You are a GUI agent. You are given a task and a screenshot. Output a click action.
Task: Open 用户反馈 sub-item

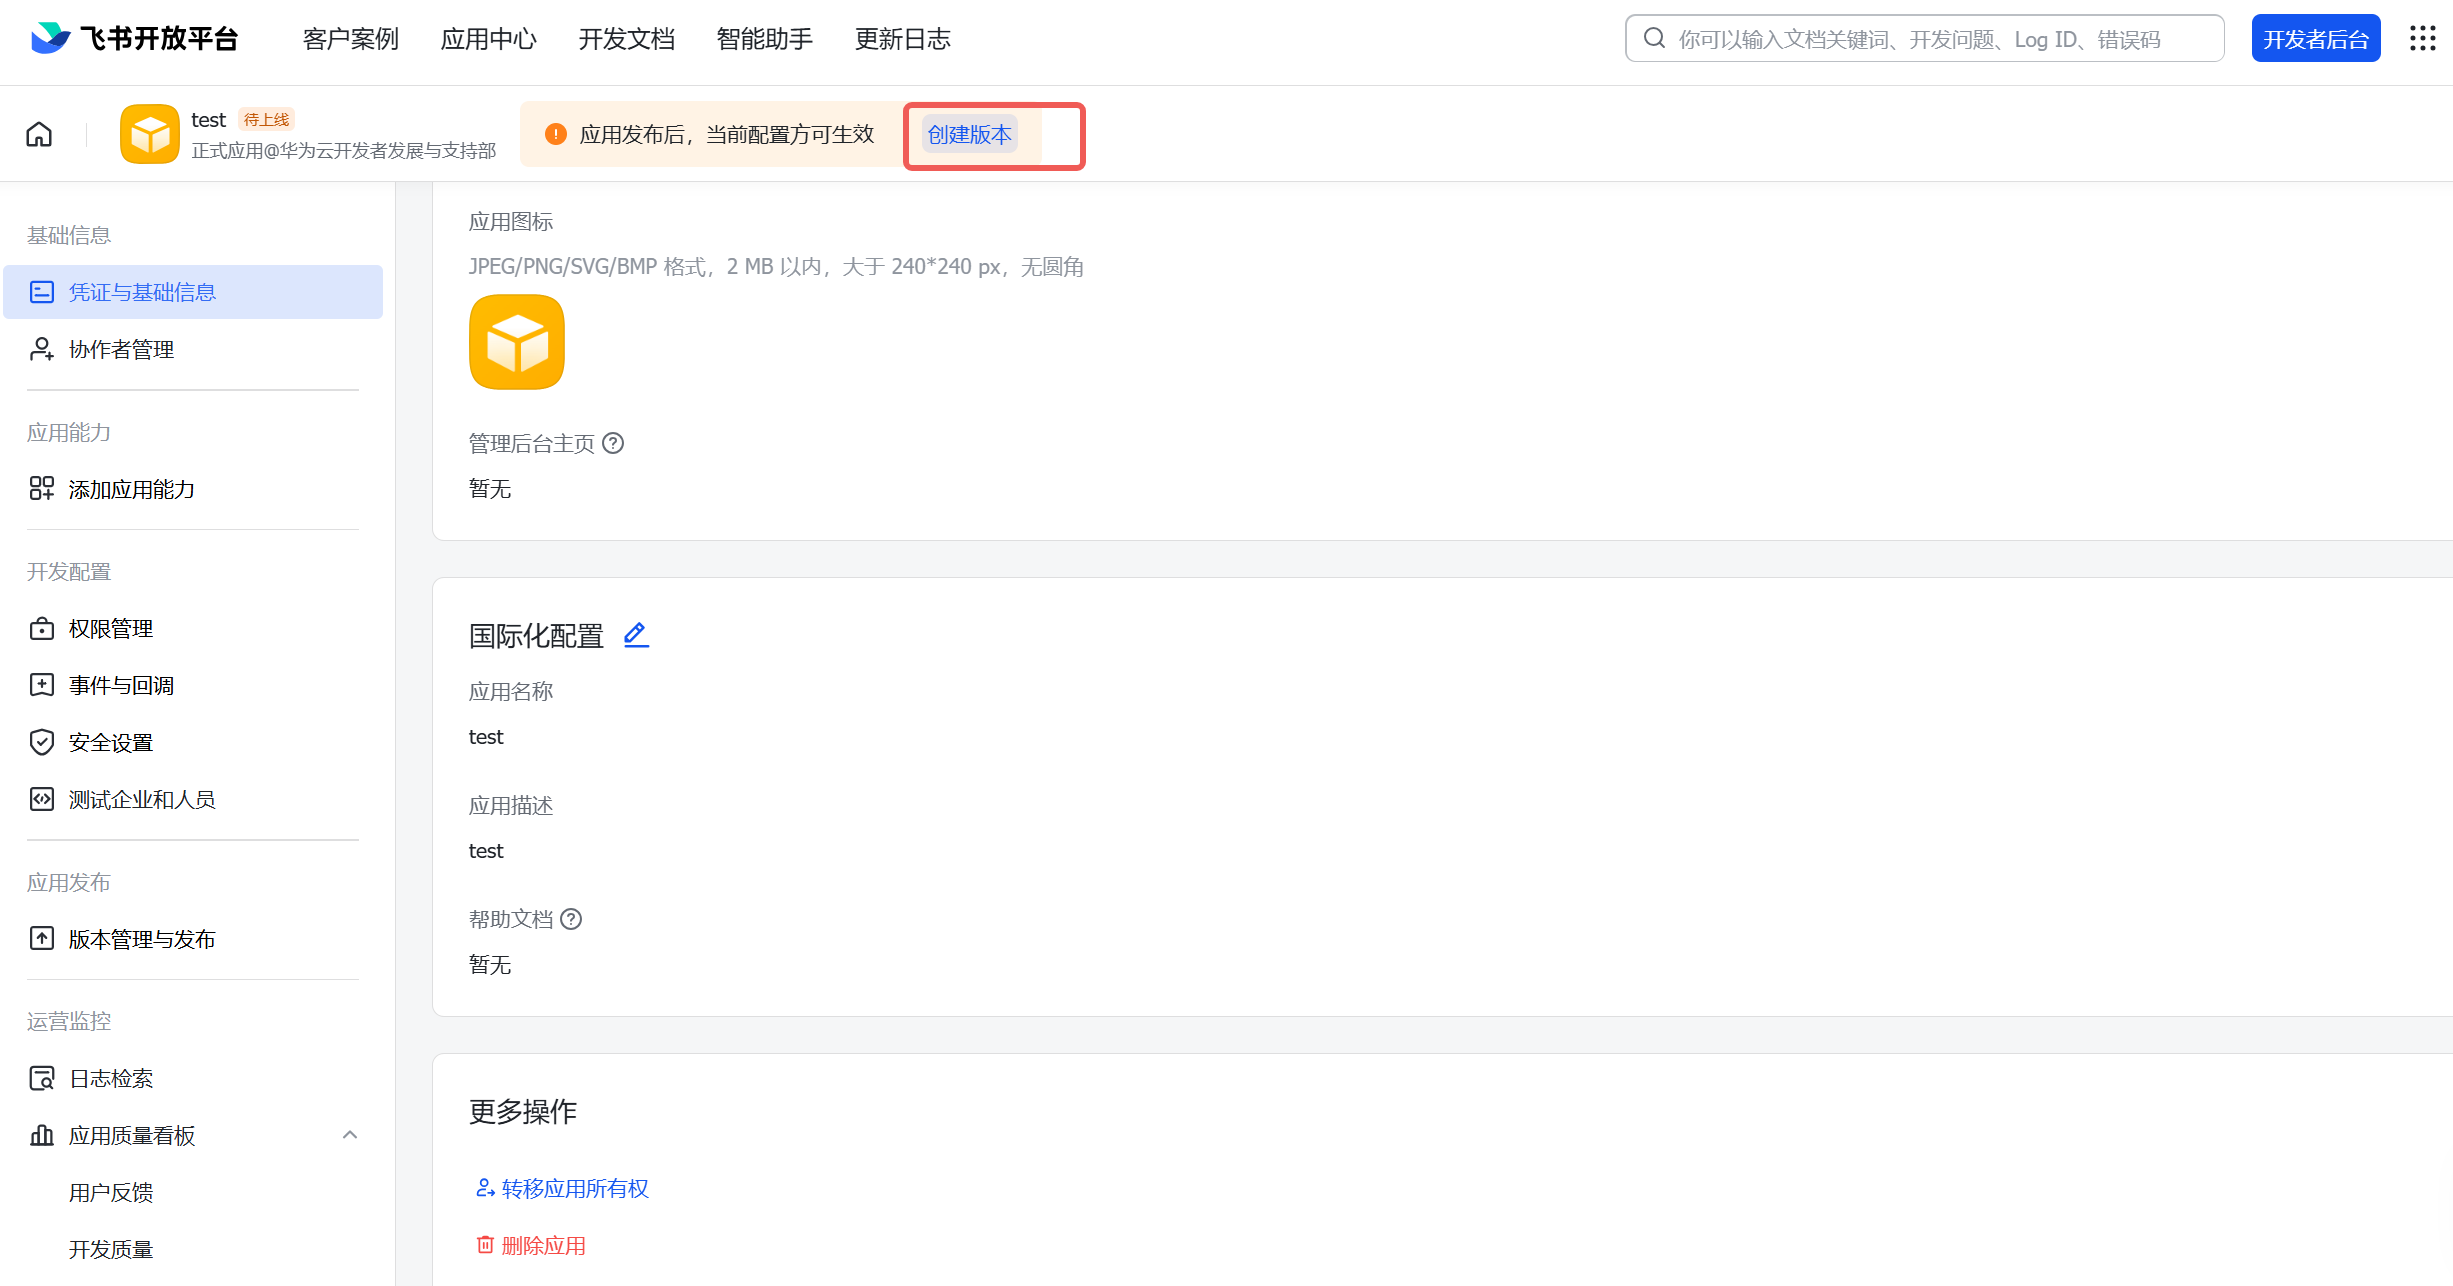(111, 1192)
